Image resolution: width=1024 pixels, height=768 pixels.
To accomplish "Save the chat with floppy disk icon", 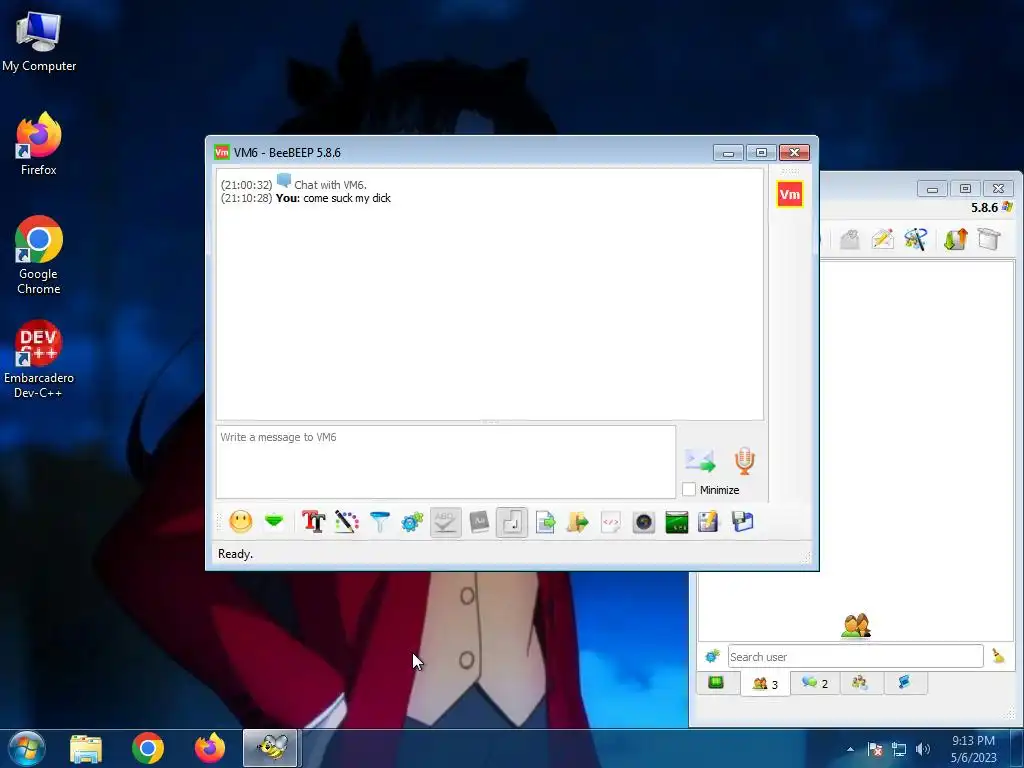I will (x=743, y=522).
